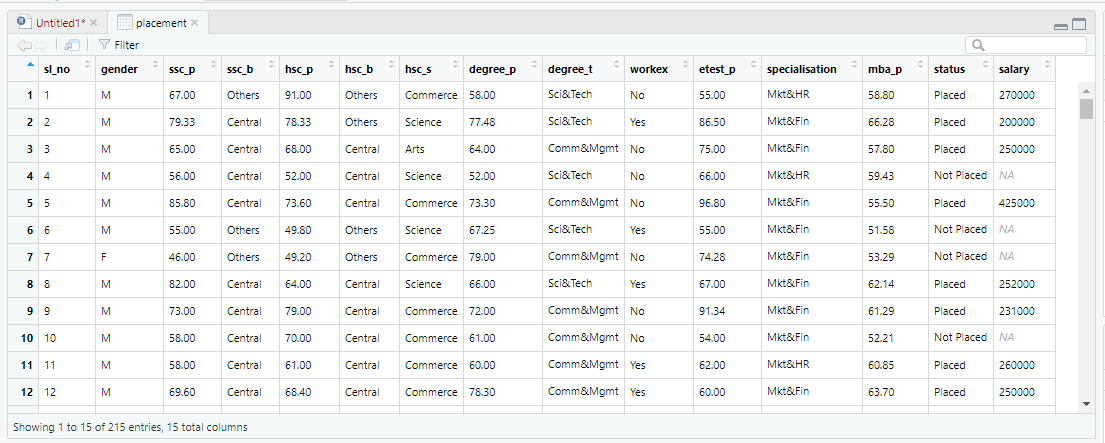Sort by the degree_t column

point(583,69)
